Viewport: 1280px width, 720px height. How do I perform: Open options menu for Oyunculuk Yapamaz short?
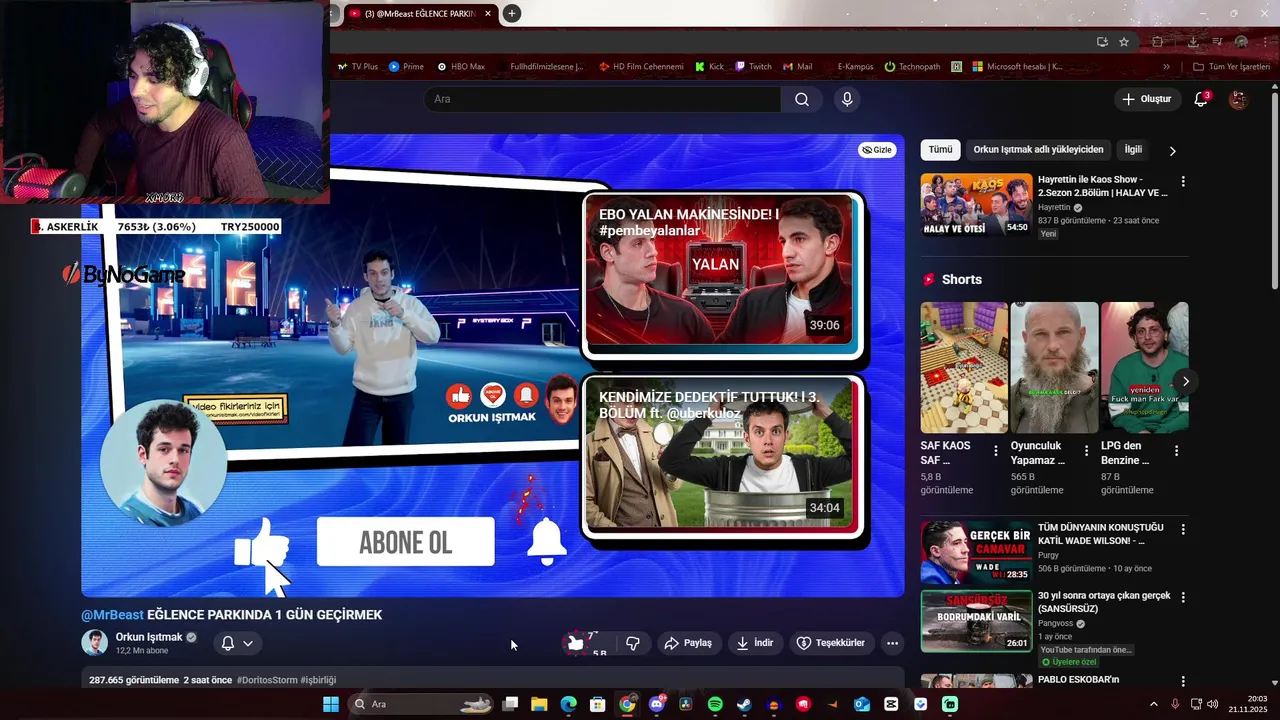tap(1086, 451)
